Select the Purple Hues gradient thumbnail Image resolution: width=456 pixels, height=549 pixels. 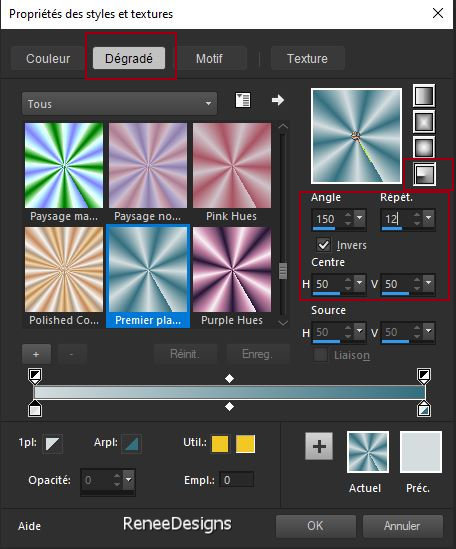point(232,277)
